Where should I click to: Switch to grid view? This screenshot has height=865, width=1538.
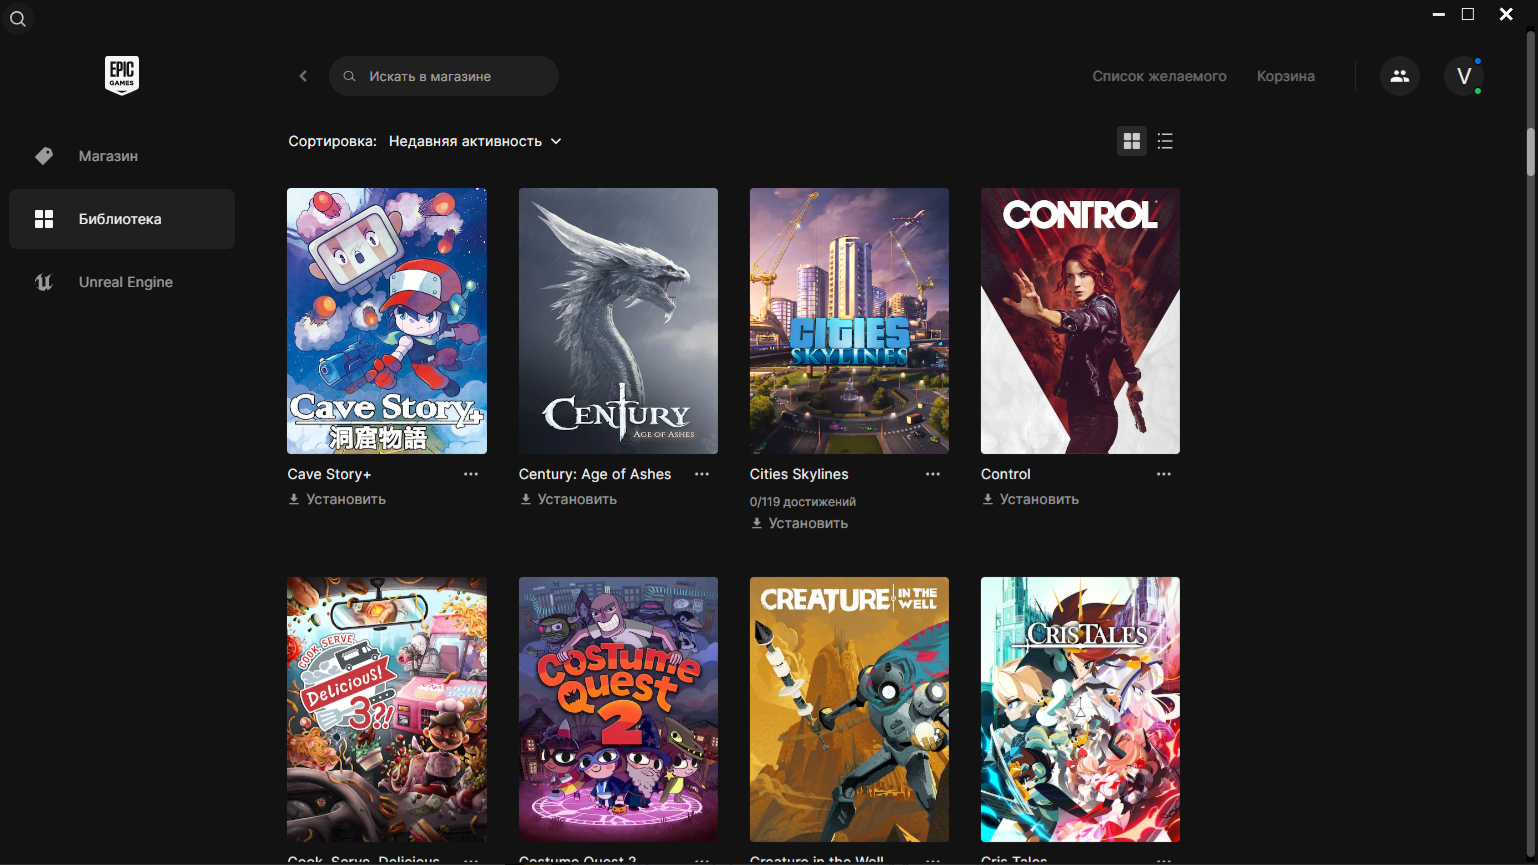1132,141
